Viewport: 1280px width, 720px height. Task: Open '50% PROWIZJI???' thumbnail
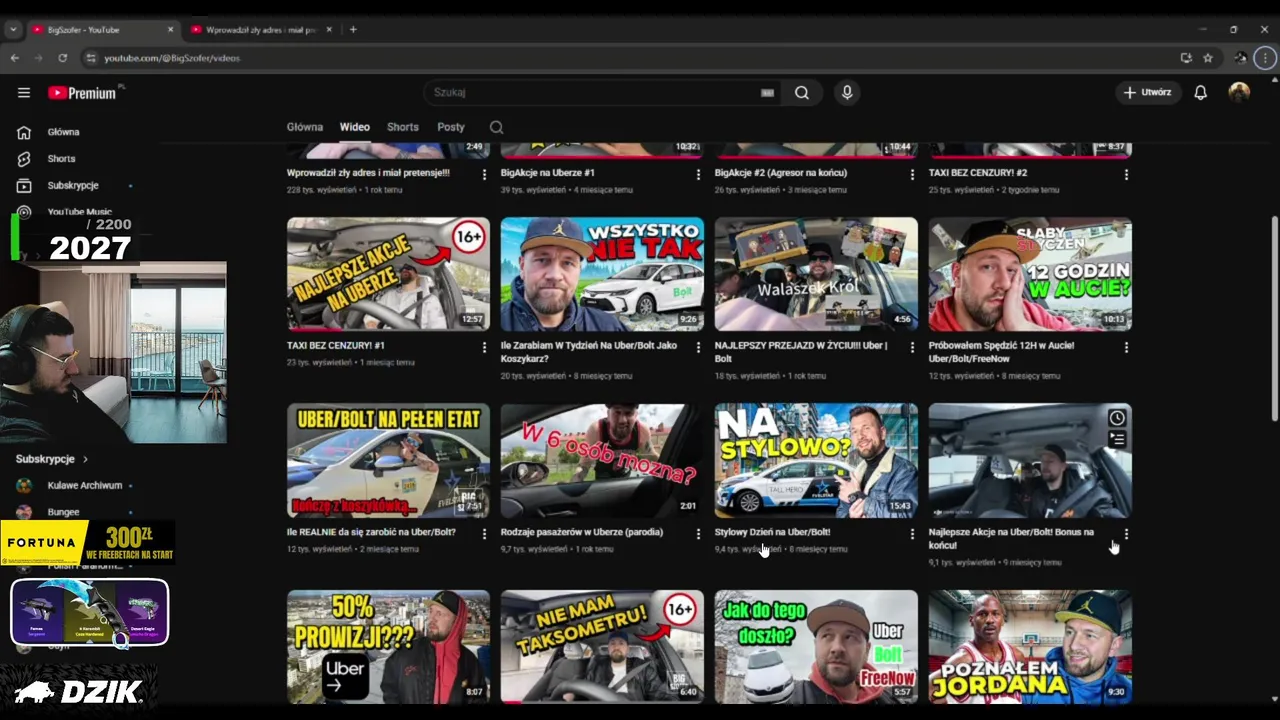[x=388, y=647]
